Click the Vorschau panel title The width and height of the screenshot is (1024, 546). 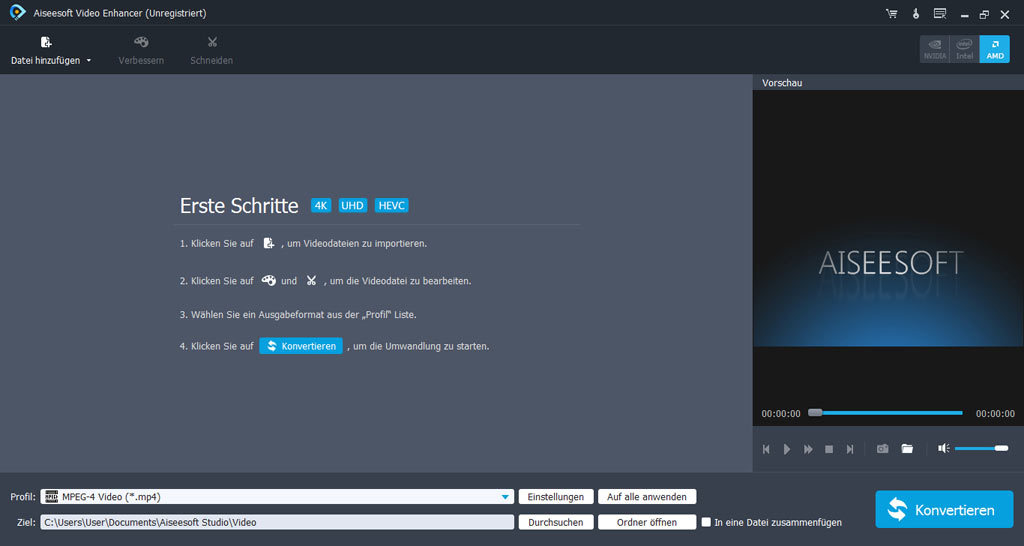[782, 83]
